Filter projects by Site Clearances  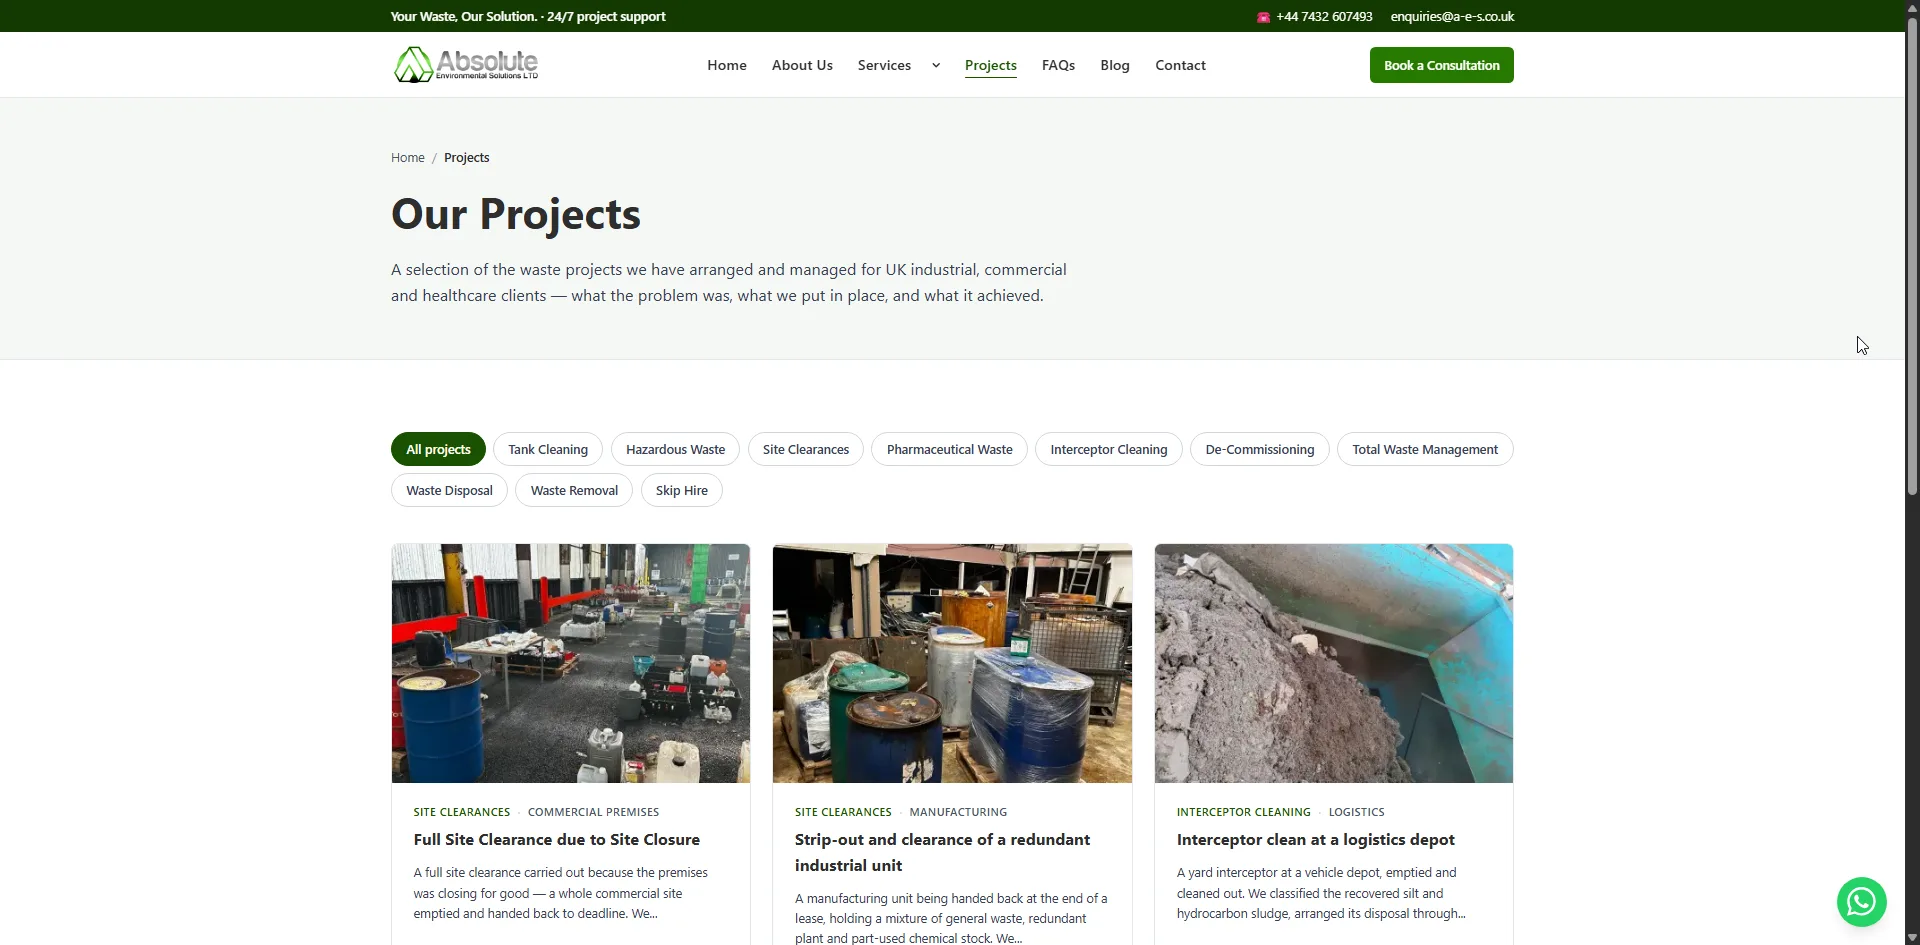pyautogui.click(x=806, y=450)
